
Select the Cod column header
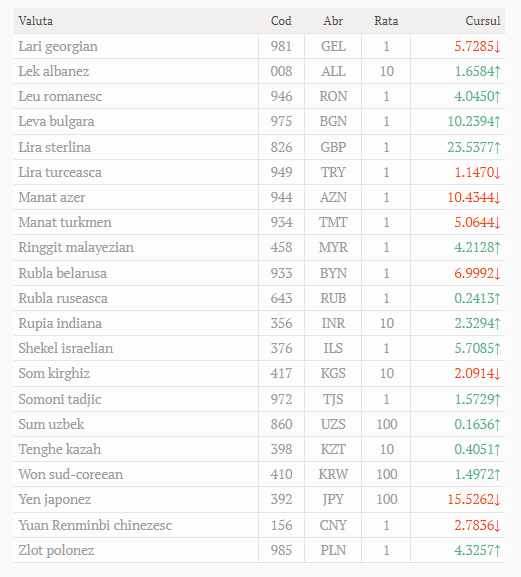pos(281,21)
